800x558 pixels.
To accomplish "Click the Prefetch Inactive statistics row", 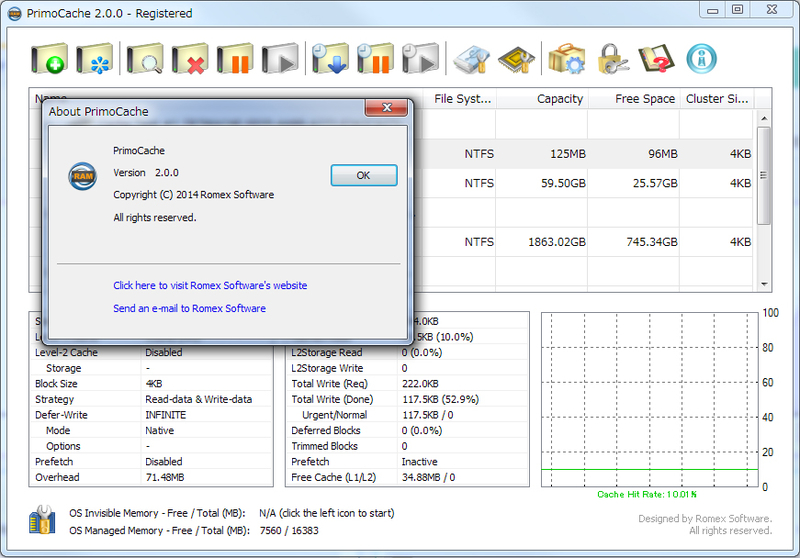I will click(x=407, y=462).
